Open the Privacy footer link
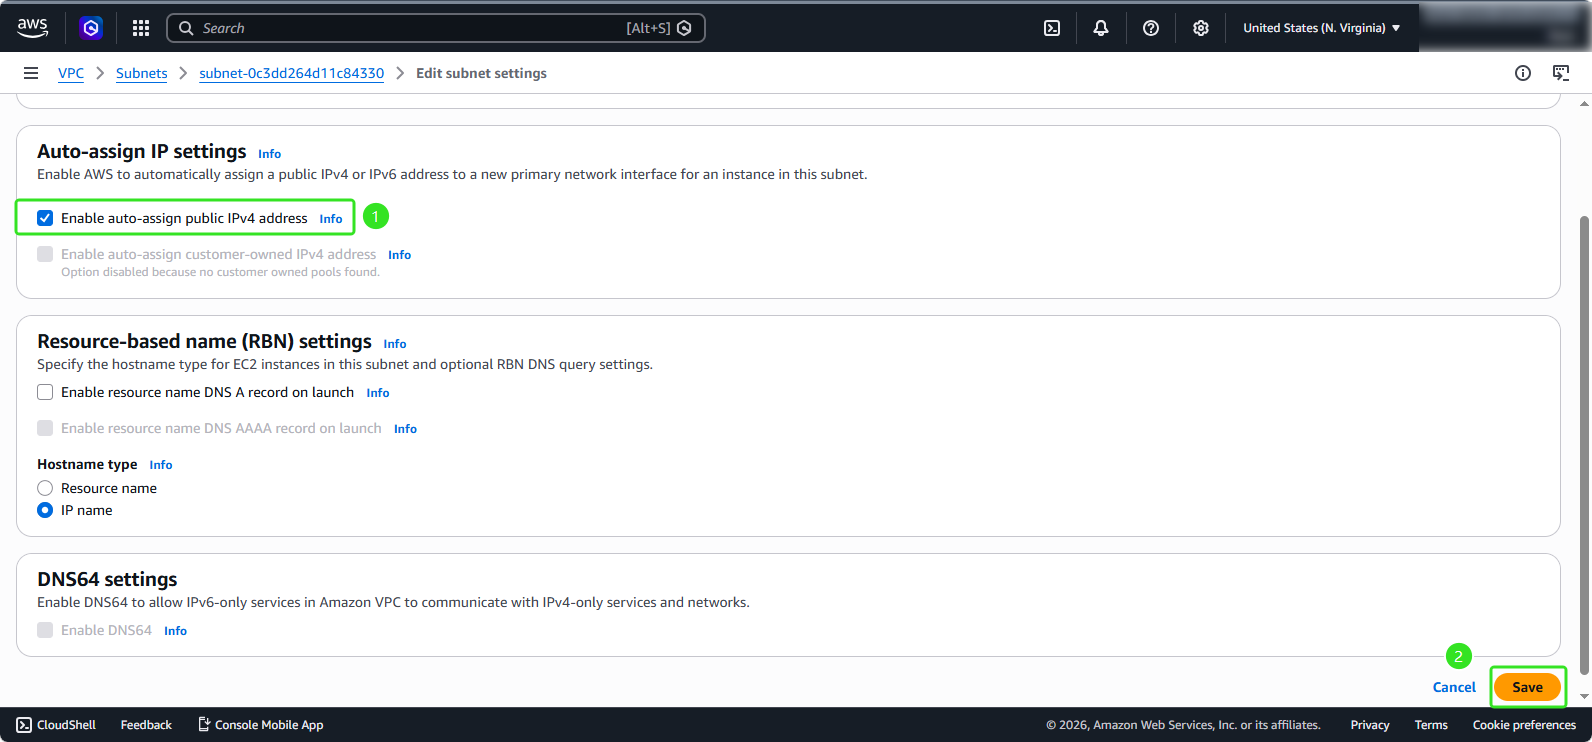The height and width of the screenshot is (742, 1592). coord(1370,725)
